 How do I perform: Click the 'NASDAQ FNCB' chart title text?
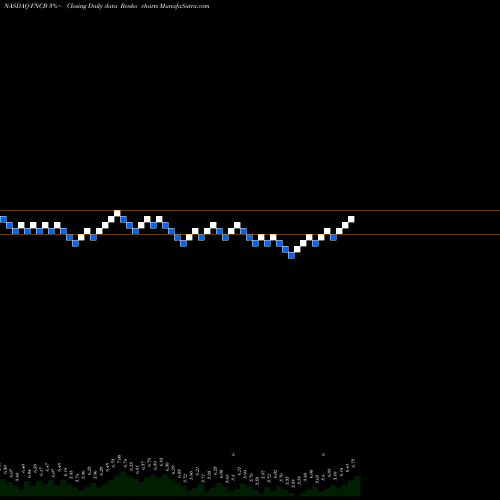click(26, 6)
